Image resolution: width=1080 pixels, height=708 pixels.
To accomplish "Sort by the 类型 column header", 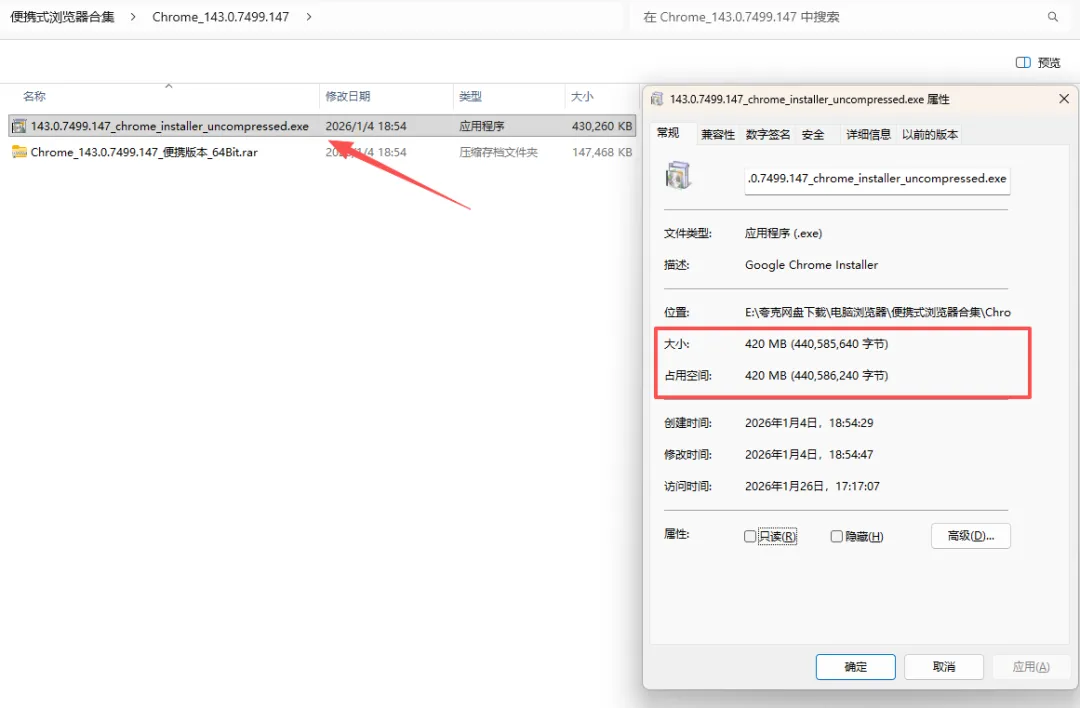I will (508, 96).
